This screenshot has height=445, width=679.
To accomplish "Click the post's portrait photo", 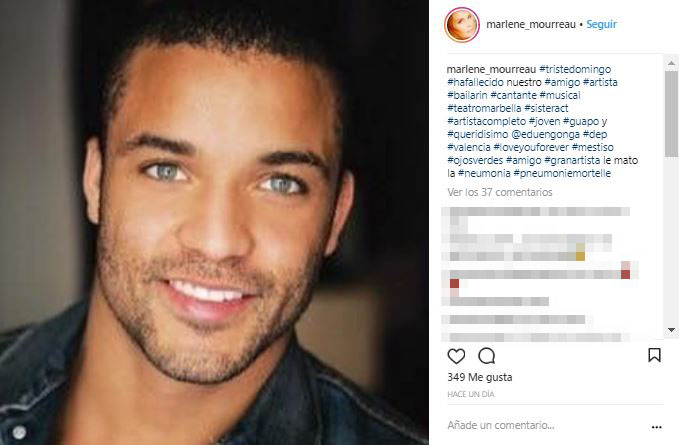I will [214, 222].
